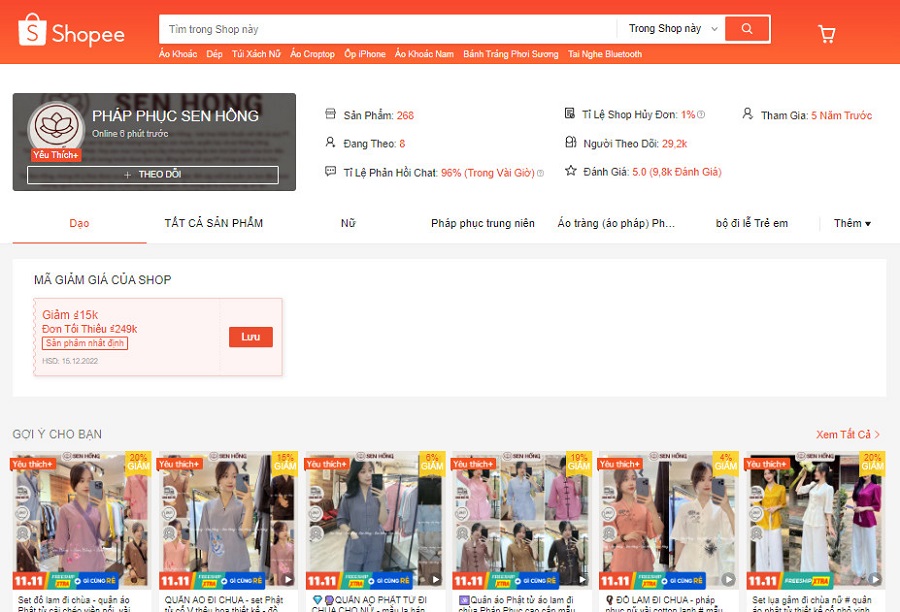Open the yellow and white outfit product thumbnail
Image resolution: width=900 pixels, height=612 pixels.
(x=814, y=520)
